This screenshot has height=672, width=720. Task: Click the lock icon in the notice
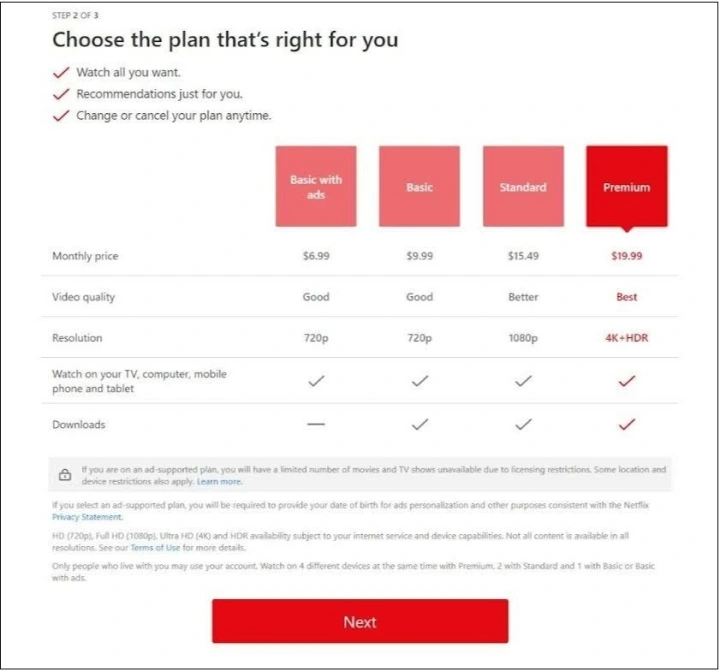click(x=65, y=475)
